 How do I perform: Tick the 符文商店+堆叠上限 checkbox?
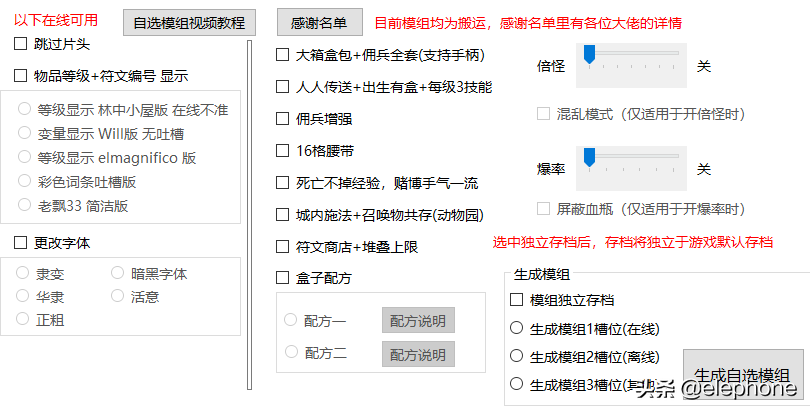[283, 246]
